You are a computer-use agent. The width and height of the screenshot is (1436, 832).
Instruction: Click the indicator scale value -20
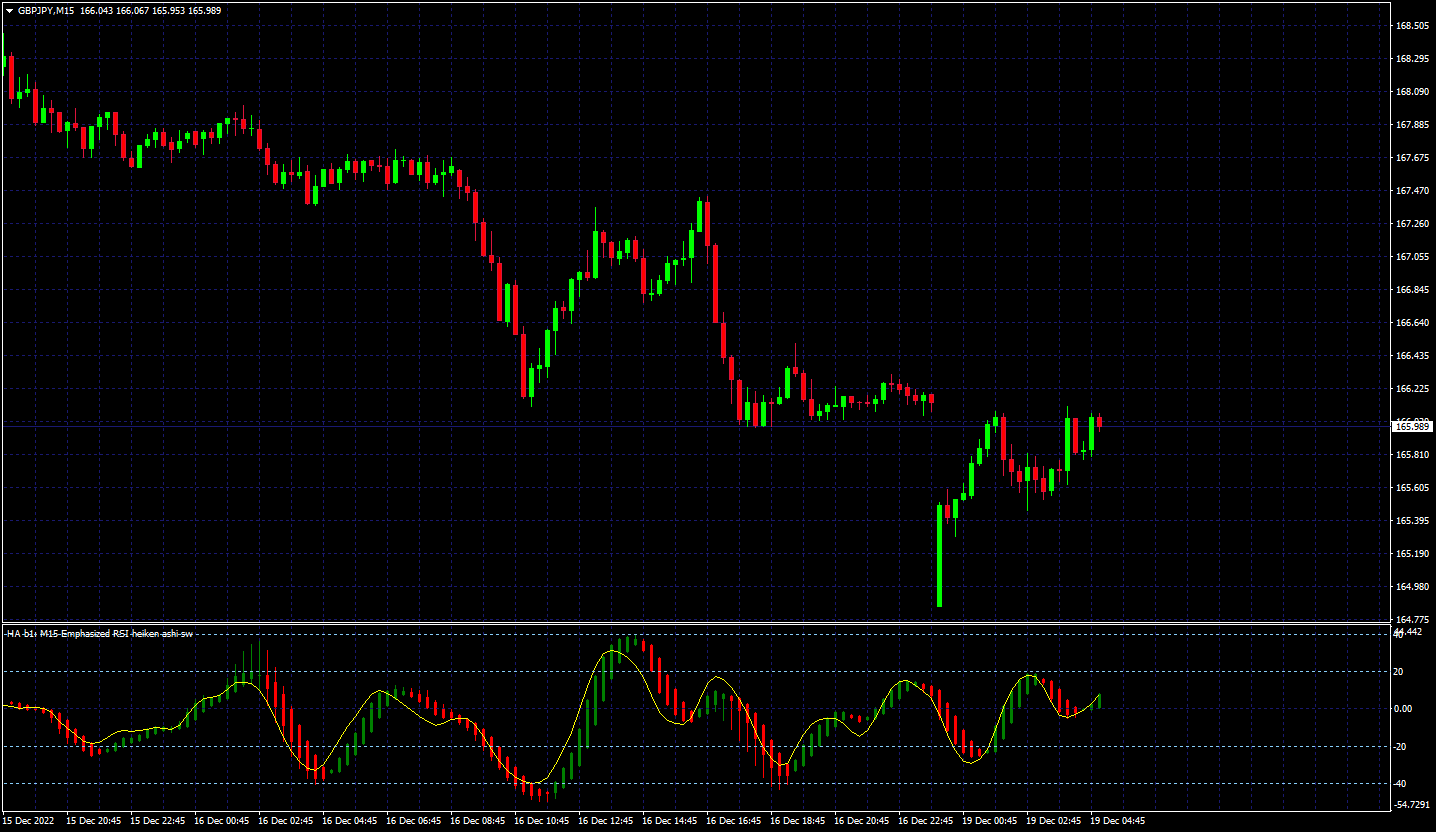coord(1402,747)
